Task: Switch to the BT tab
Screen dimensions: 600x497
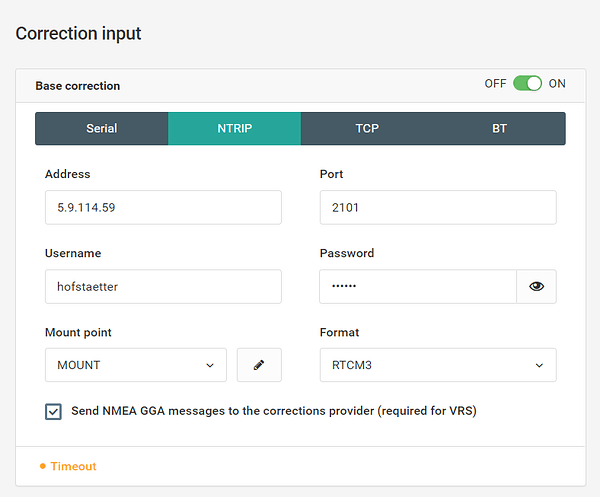Action: [x=499, y=129]
